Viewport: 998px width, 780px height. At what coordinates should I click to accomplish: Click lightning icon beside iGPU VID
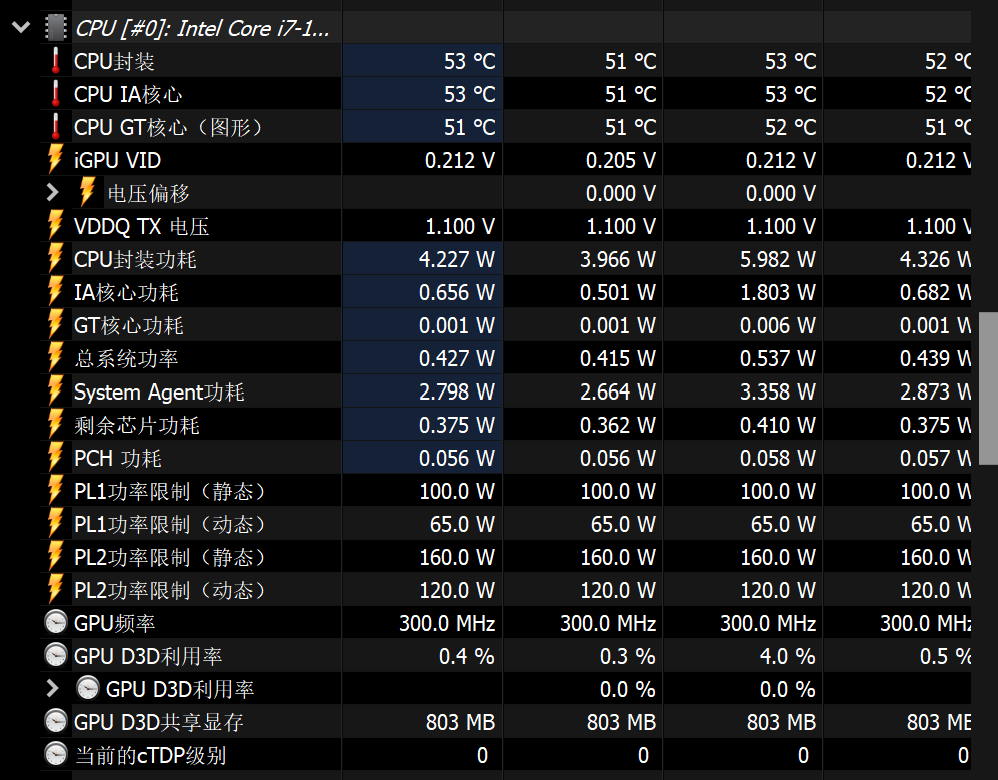[x=56, y=160]
